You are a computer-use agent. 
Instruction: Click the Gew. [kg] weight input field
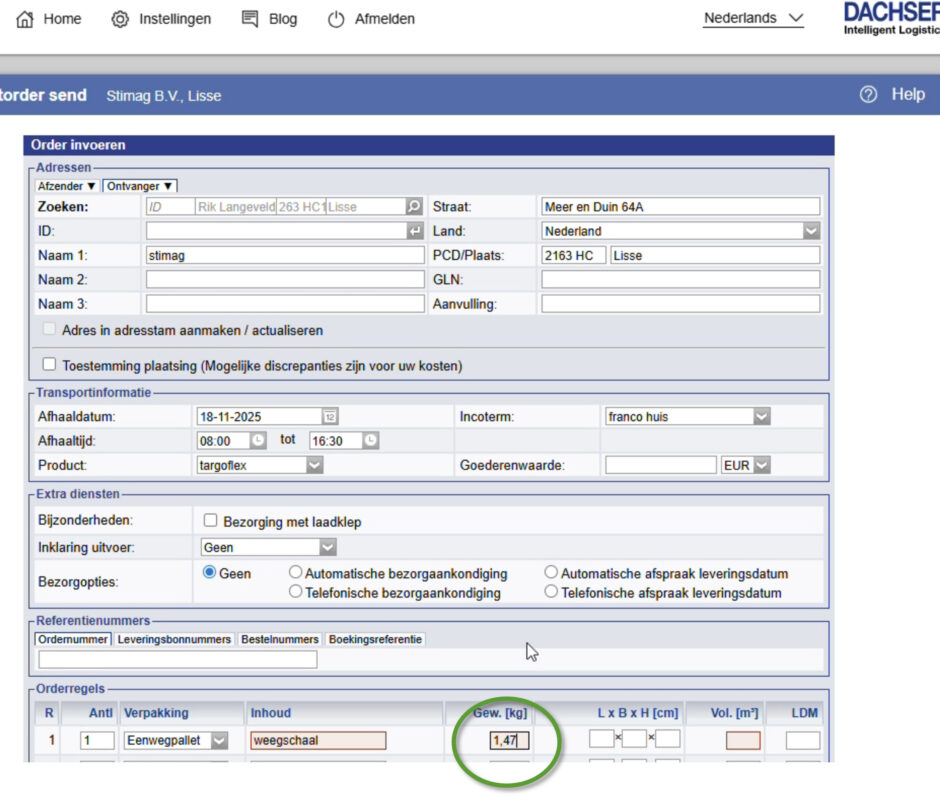pyautogui.click(x=509, y=741)
